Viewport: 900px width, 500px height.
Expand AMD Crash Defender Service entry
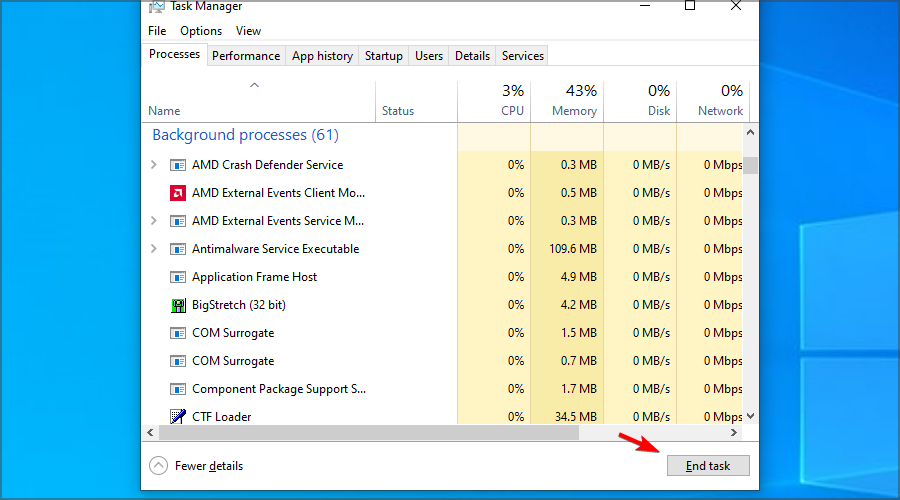[153, 165]
